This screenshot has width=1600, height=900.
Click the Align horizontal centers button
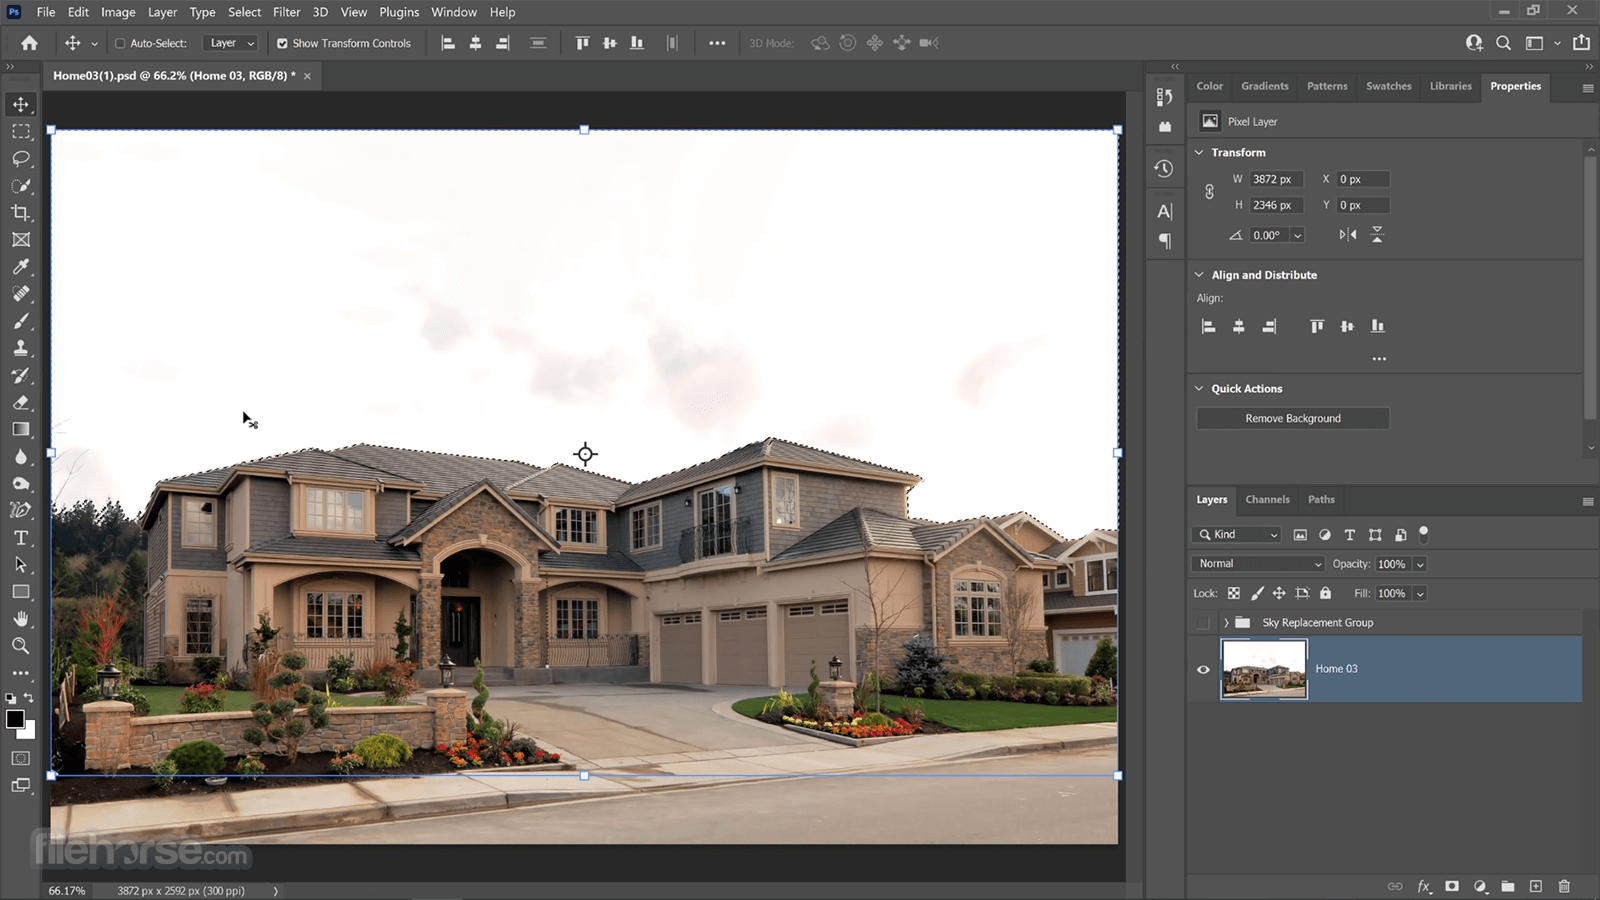point(1239,326)
